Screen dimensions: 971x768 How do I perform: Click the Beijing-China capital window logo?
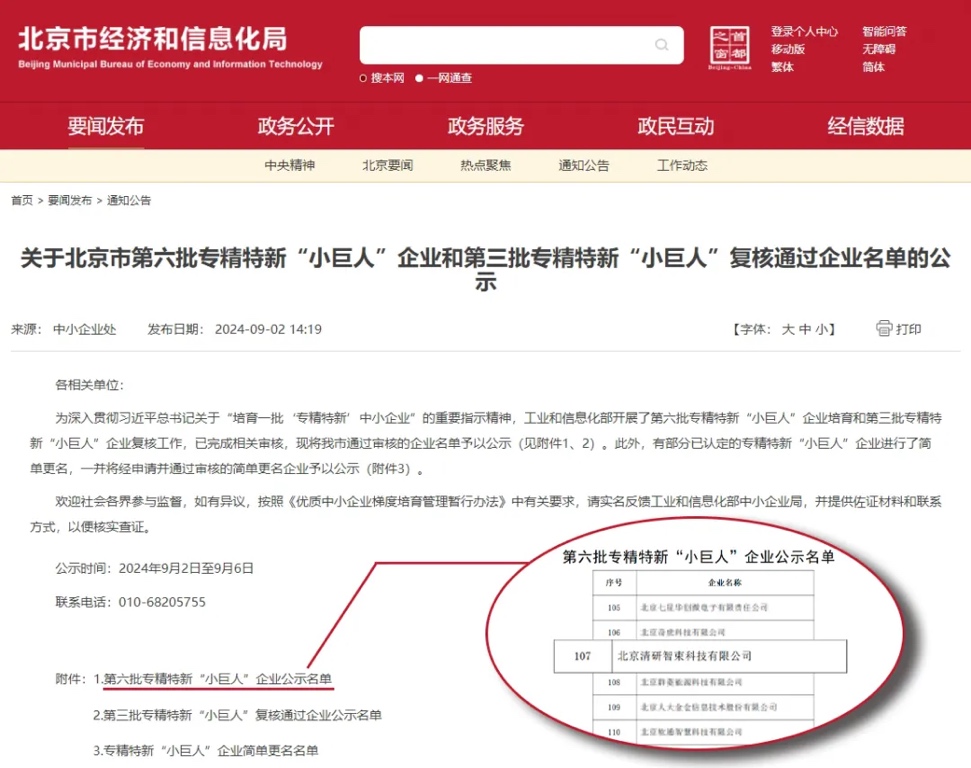point(729,48)
